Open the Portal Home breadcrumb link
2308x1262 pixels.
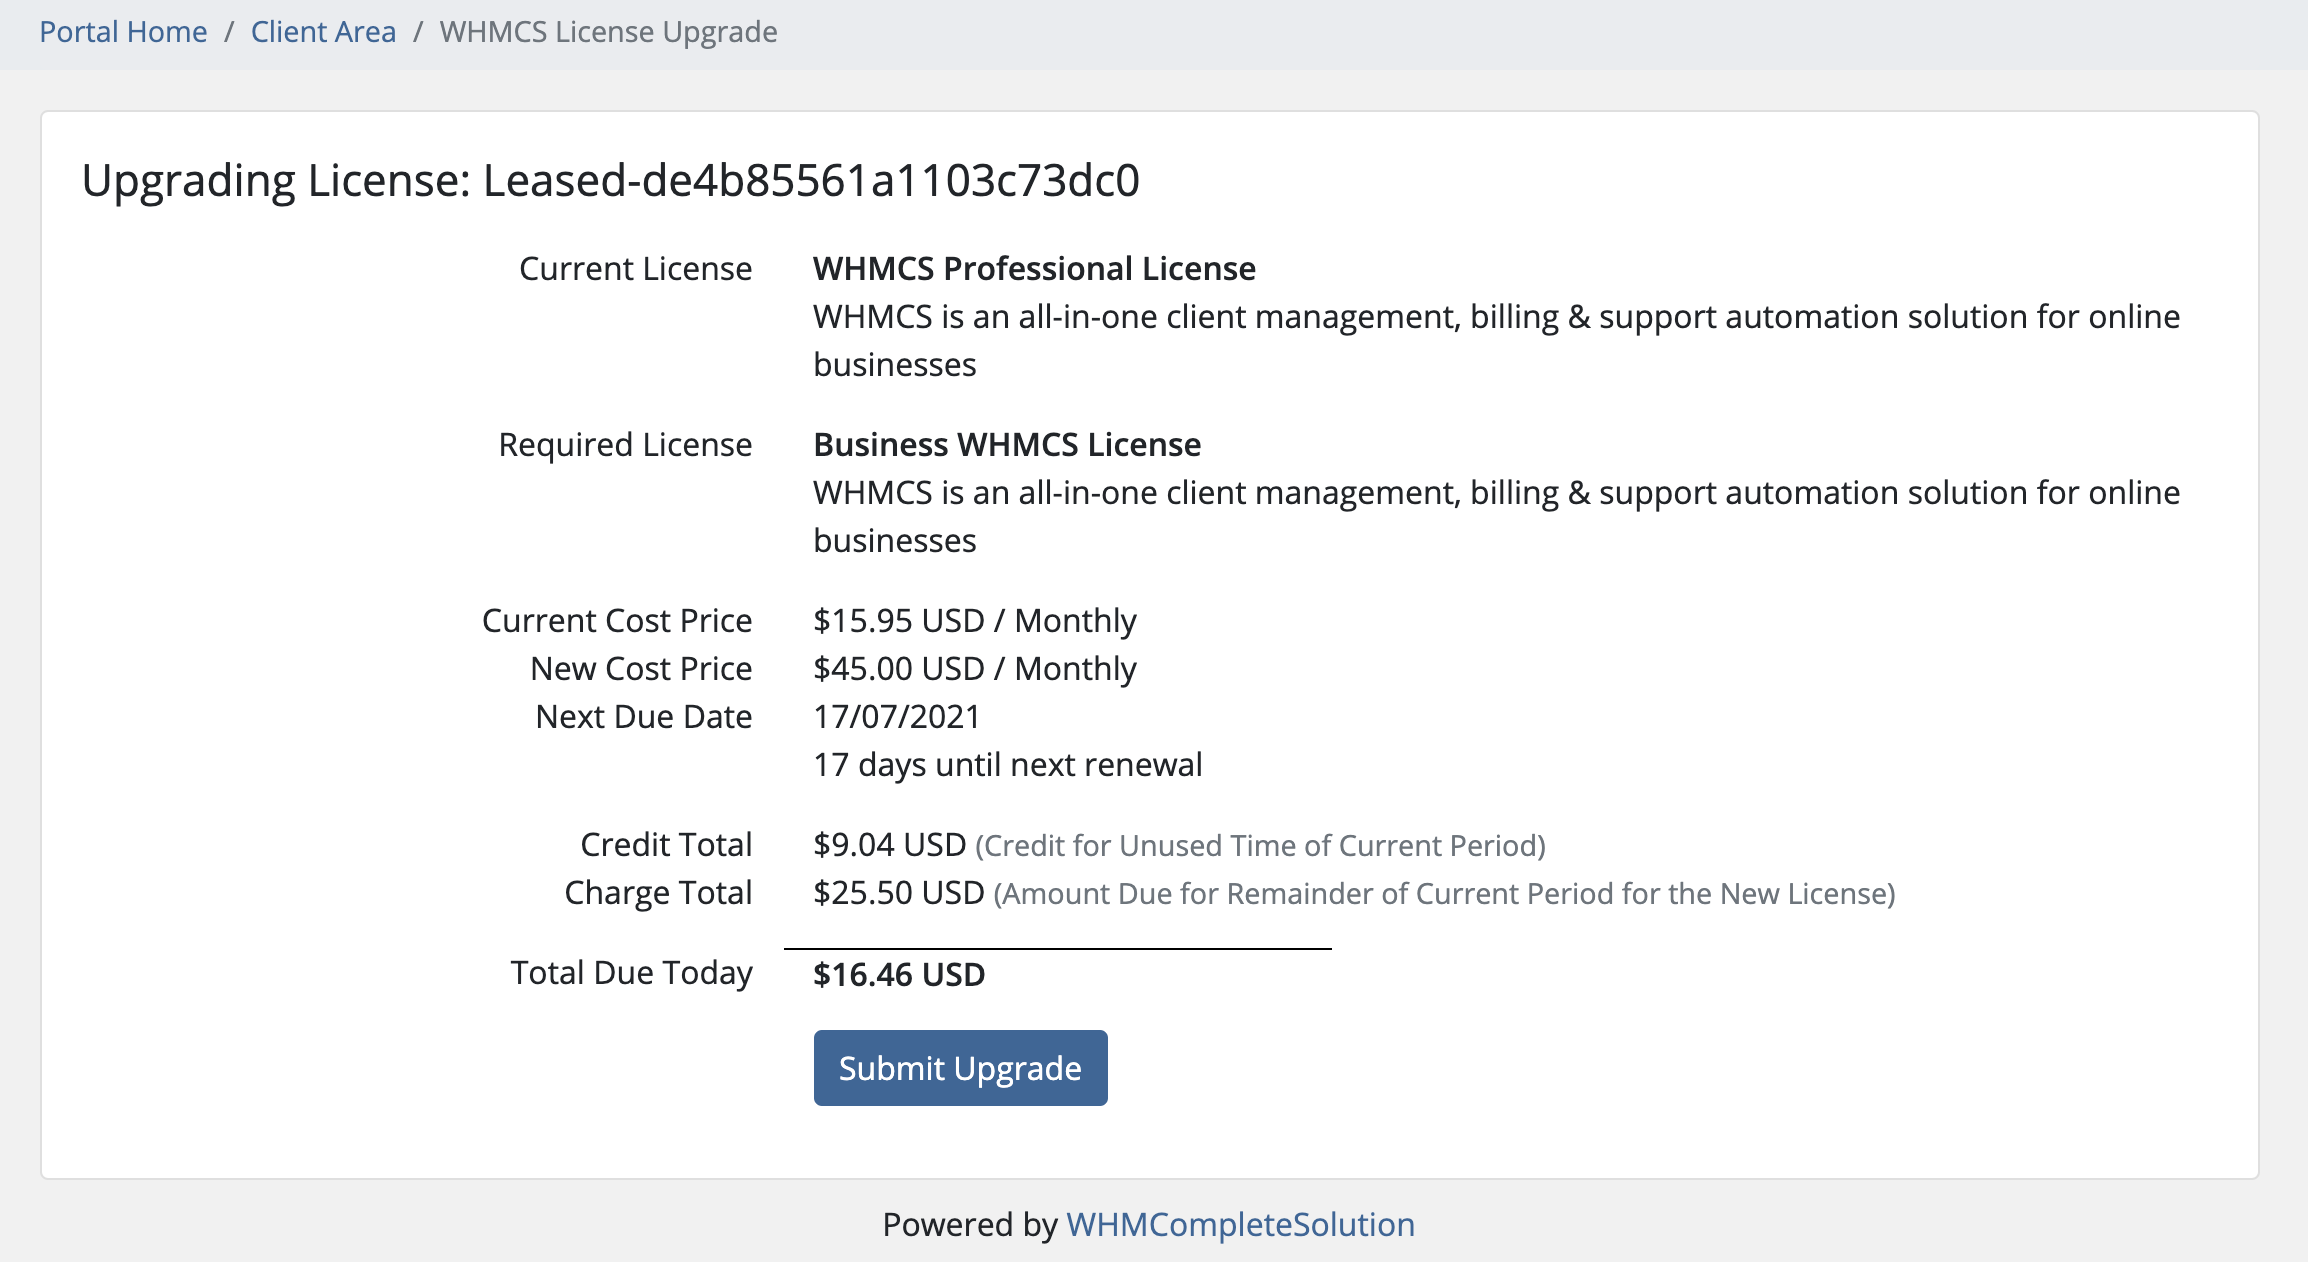pyautogui.click(x=123, y=32)
